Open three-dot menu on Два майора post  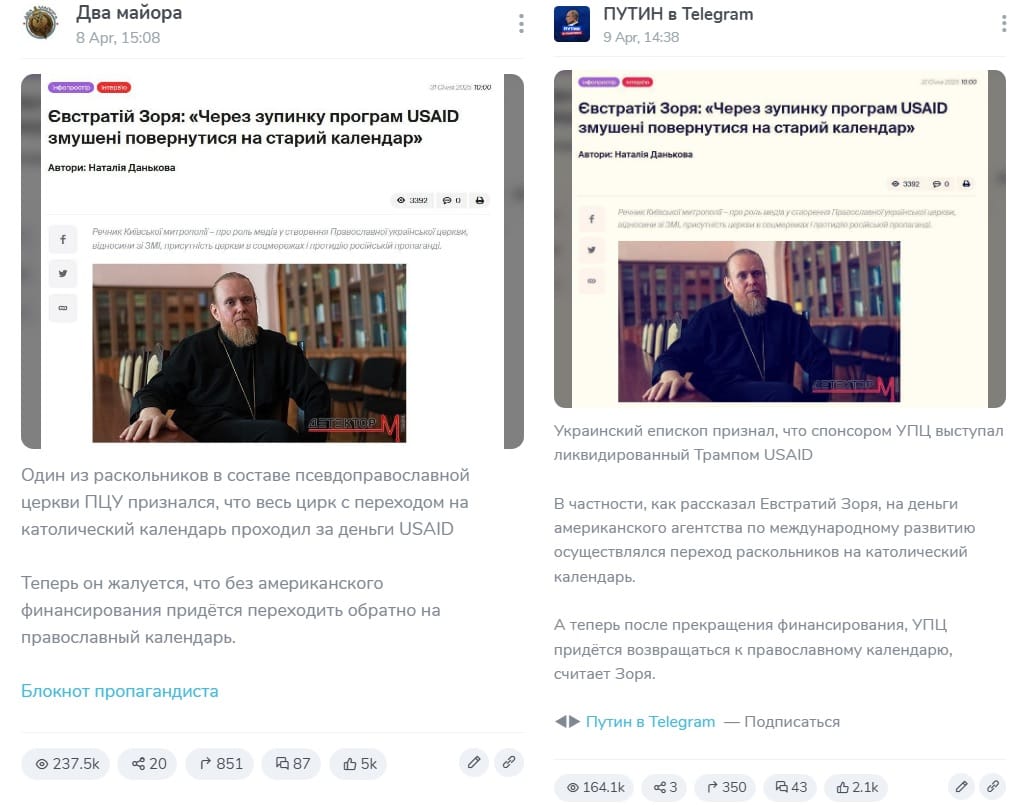[x=521, y=24]
